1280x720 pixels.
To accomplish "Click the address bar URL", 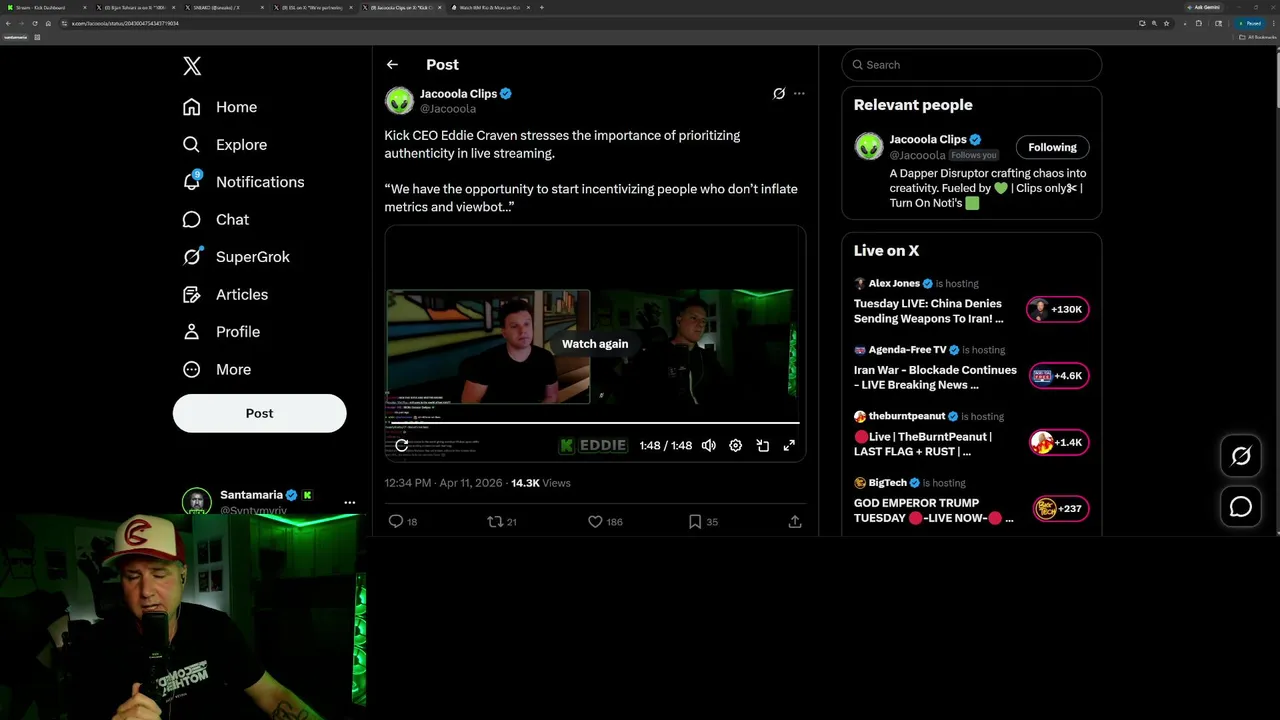I will (x=125, y=23).
